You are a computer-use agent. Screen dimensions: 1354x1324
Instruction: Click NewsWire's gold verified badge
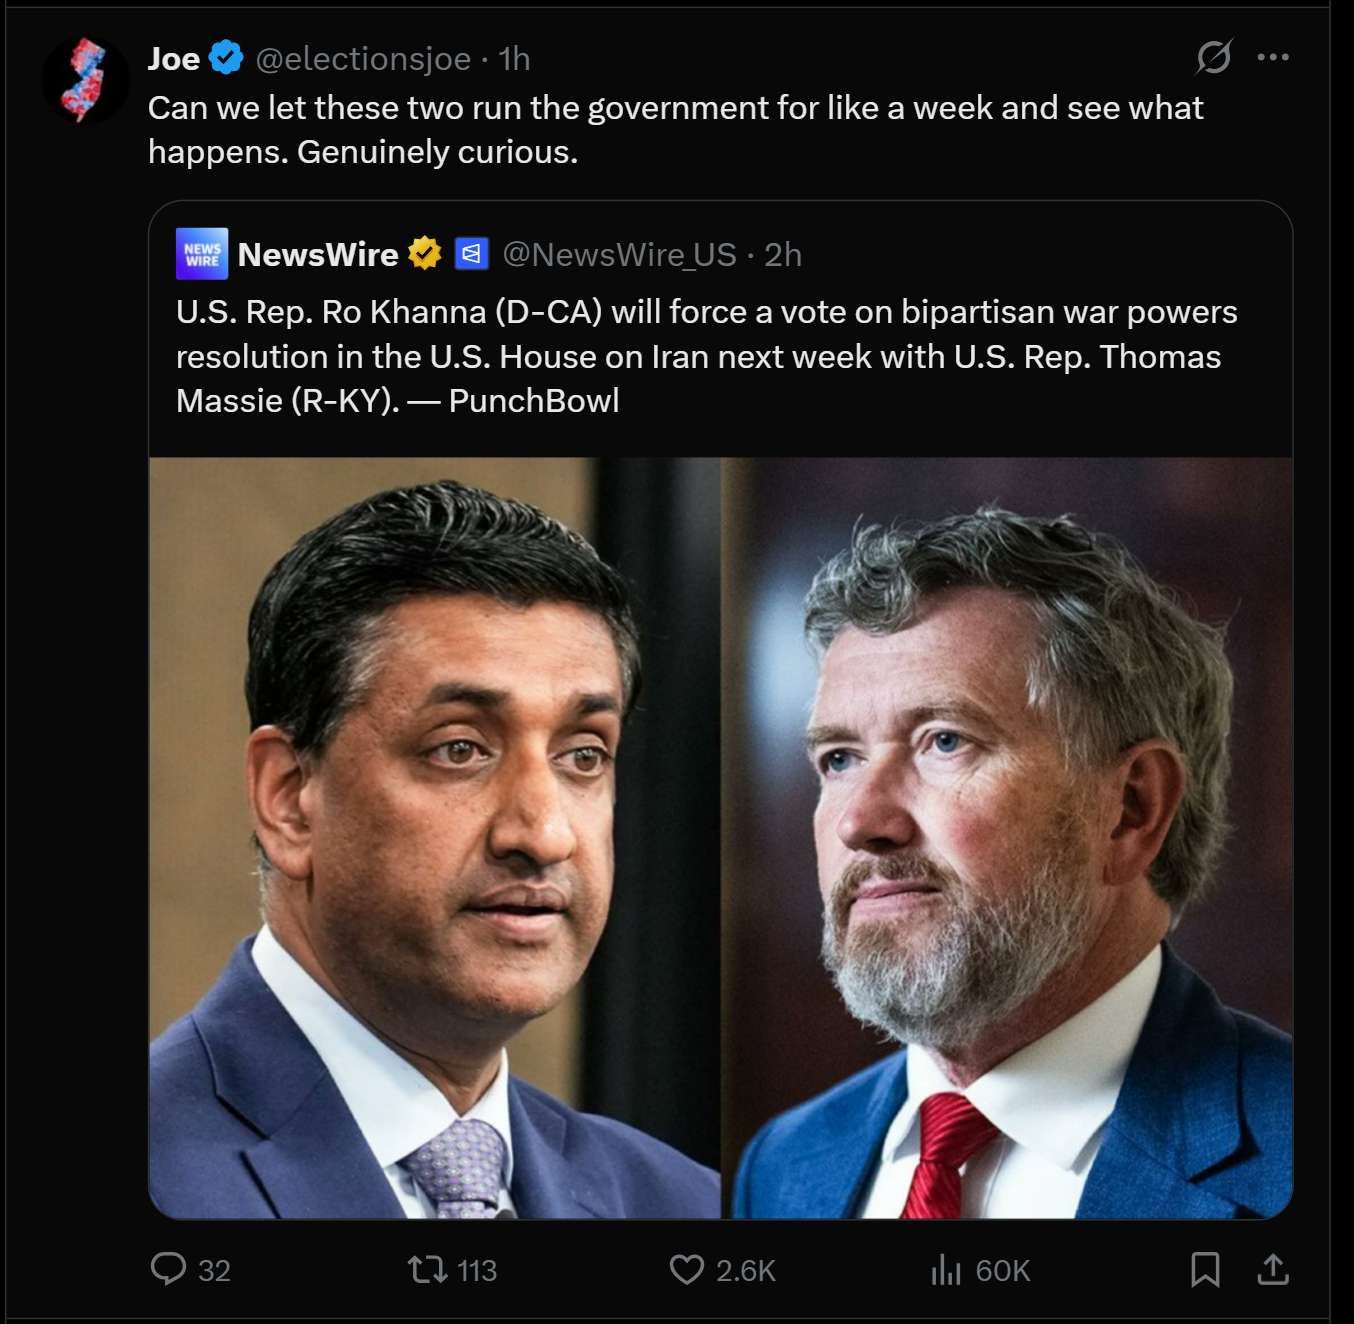(x=425, y=254)
